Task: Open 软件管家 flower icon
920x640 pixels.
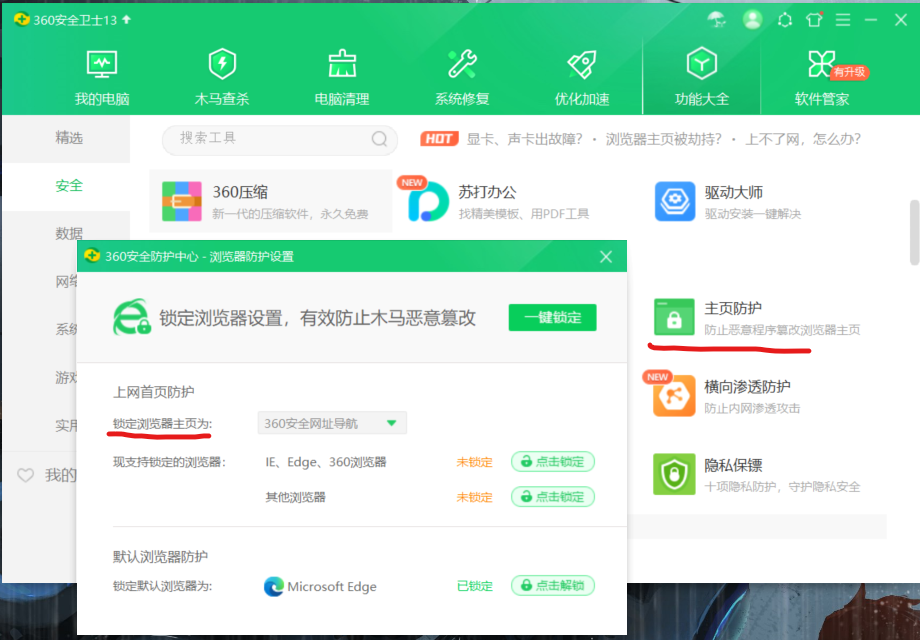Action: click(821, 64)
